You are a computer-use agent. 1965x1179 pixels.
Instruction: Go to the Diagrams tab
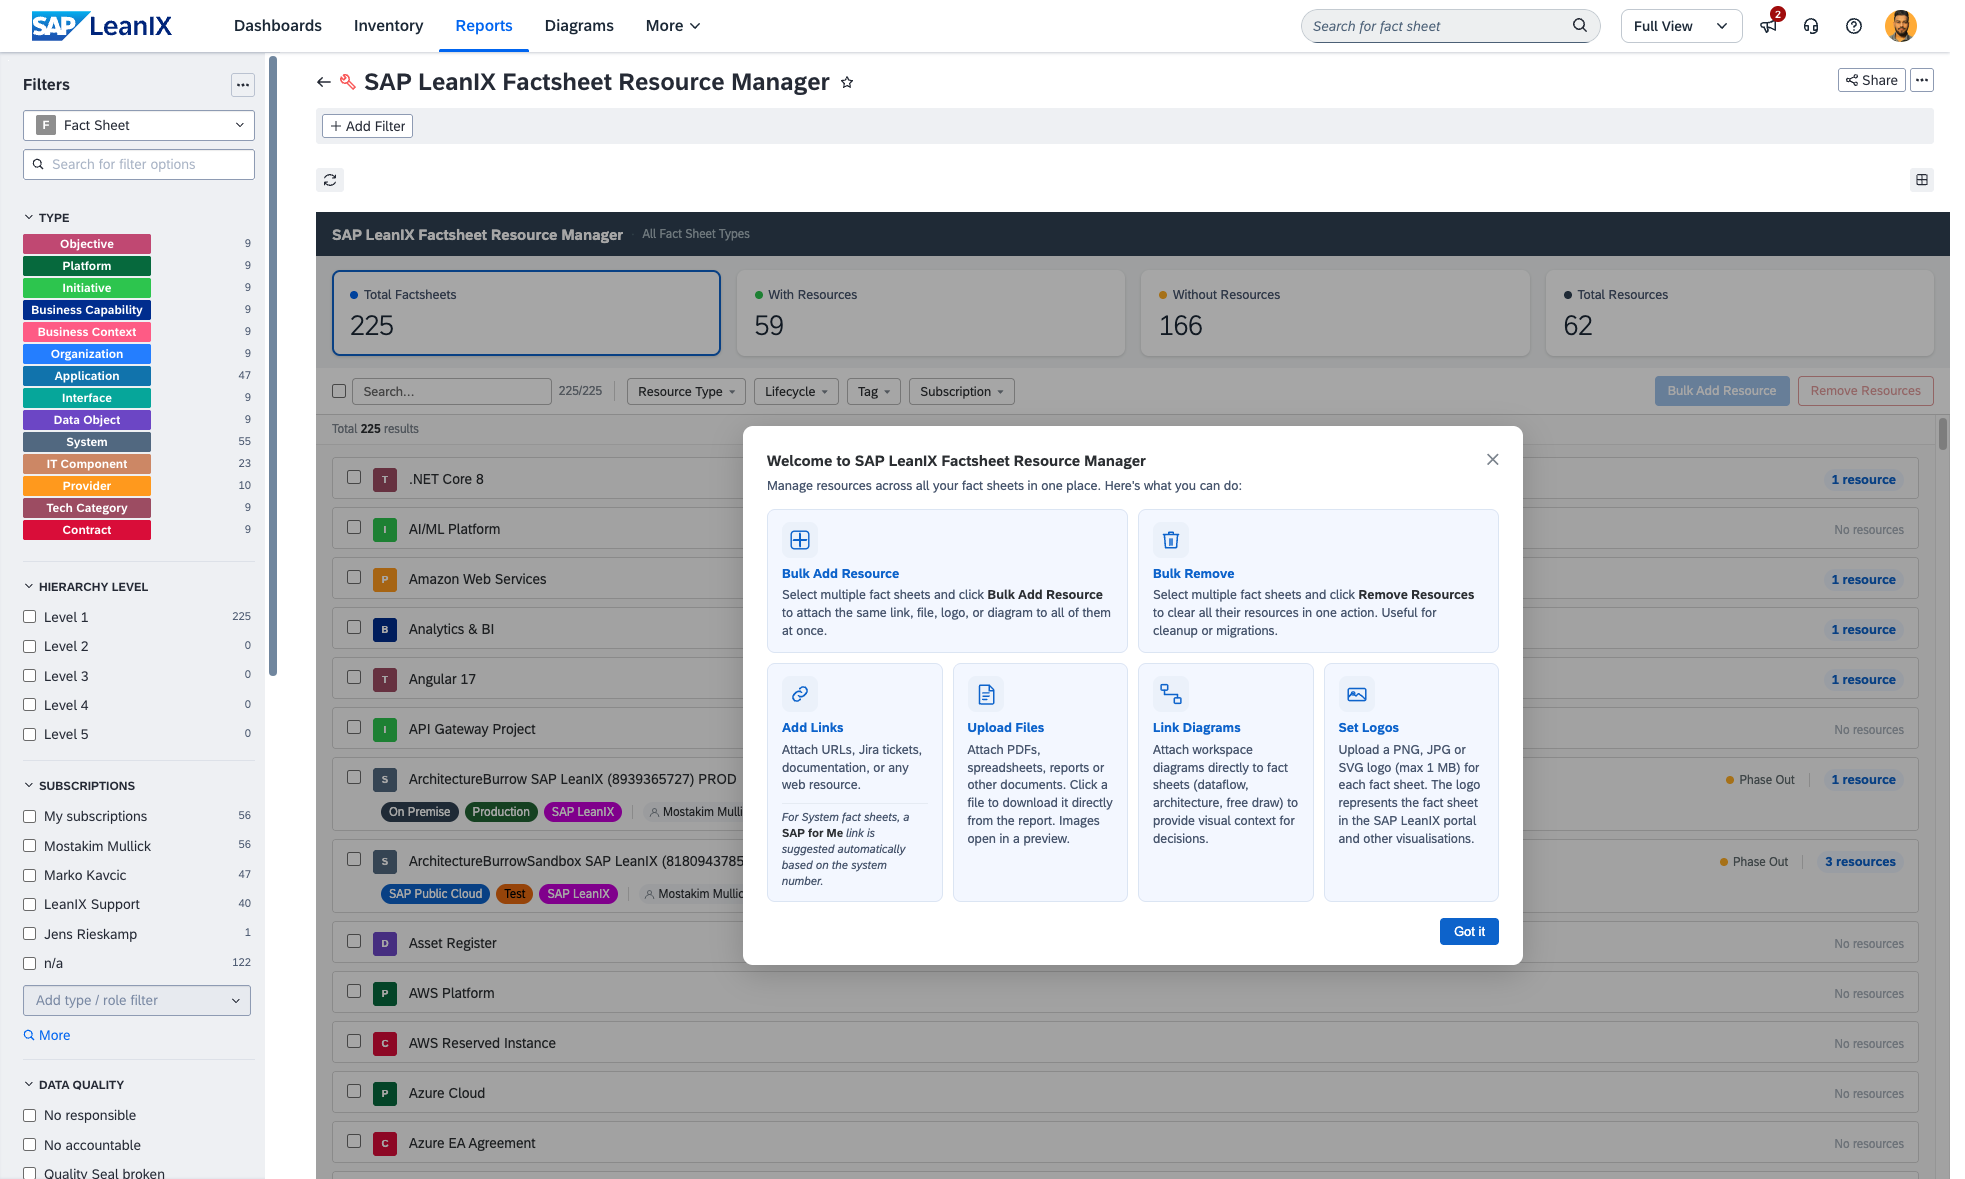point(579,26)
